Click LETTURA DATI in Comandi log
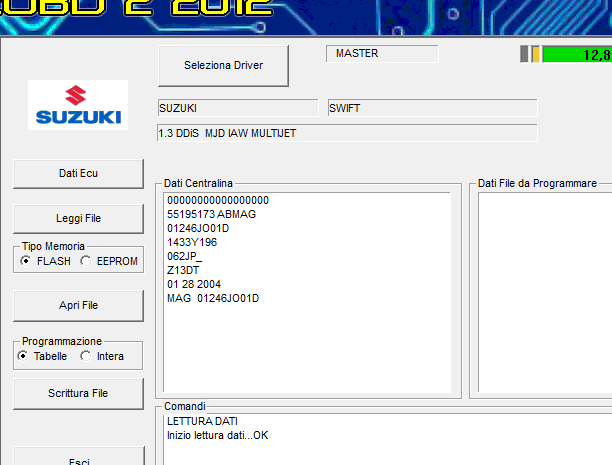The height and width of the screenshot is (465, 612). pyautogui.click(x=202, y=421)
